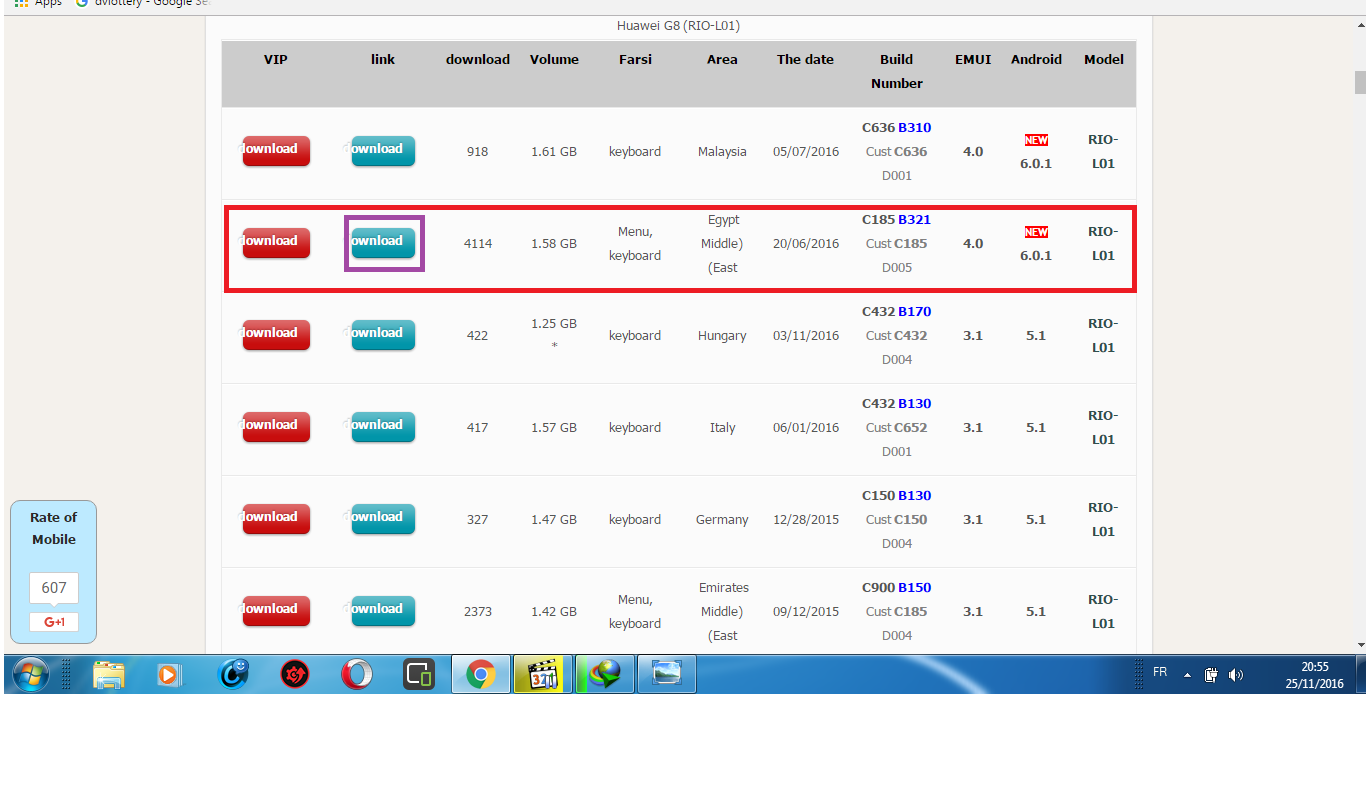Click the teal link download button for Hungary
The width and height of the screenshot is (1366, 788).
point(383,334)
